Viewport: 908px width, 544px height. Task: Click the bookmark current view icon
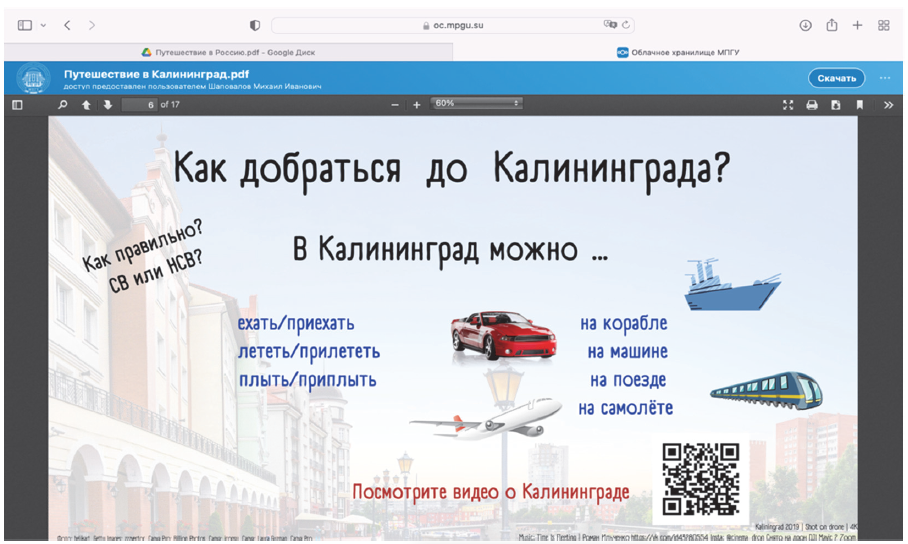point(859,104)
